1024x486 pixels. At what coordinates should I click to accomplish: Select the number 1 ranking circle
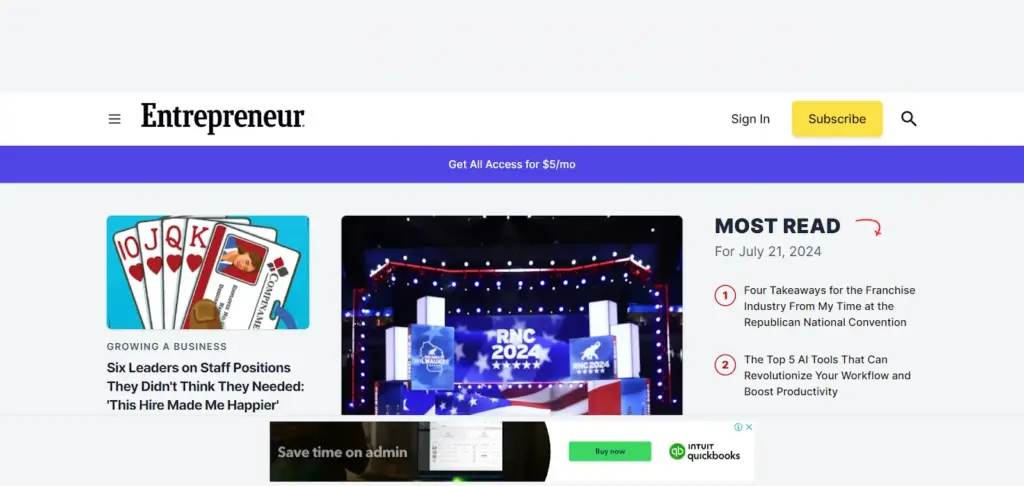tap(725, 296)
